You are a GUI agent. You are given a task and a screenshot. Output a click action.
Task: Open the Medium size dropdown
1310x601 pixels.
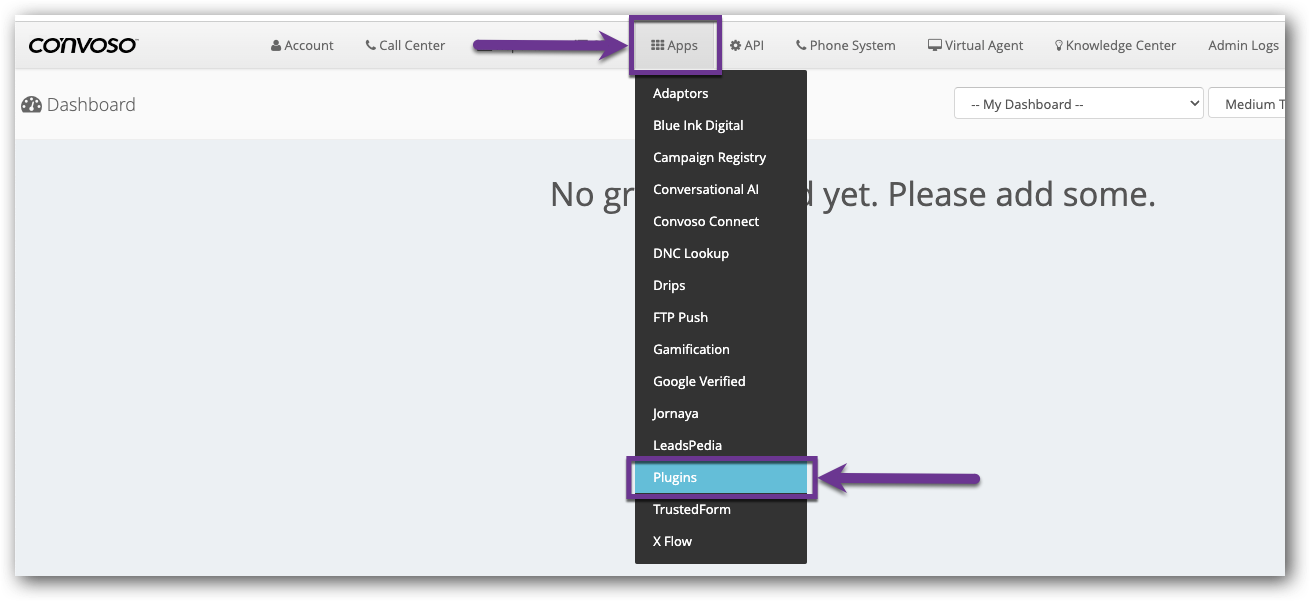pos(1248,104)
